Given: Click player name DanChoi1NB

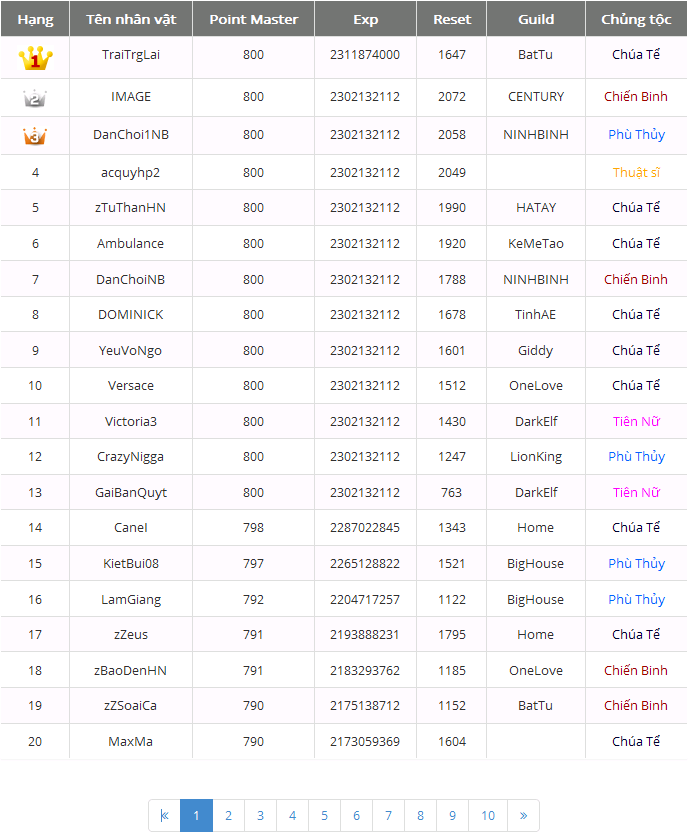Looking at the screenshot, I should pos(131,135).
